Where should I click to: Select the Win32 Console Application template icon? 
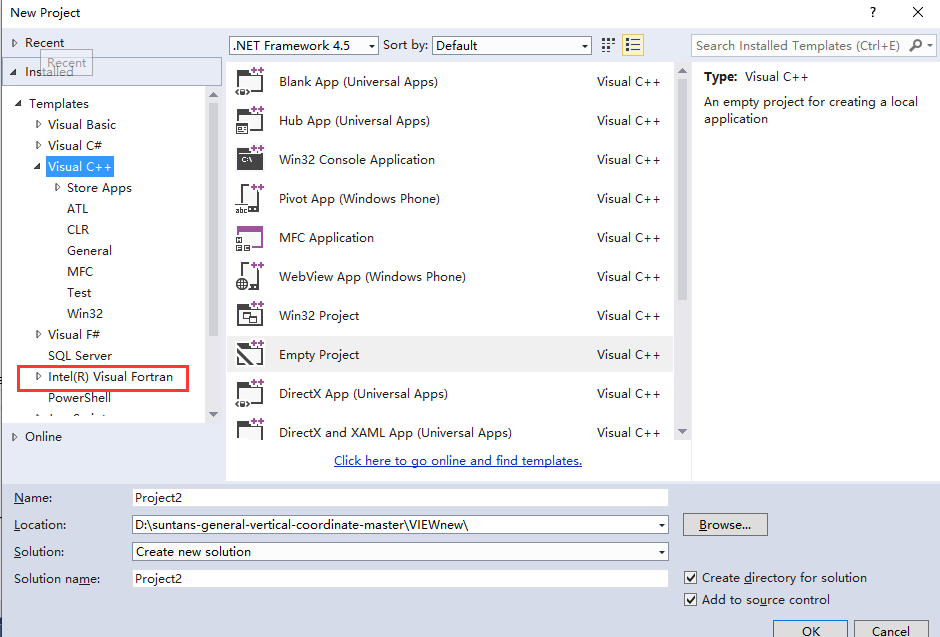[x=249, y=159]
